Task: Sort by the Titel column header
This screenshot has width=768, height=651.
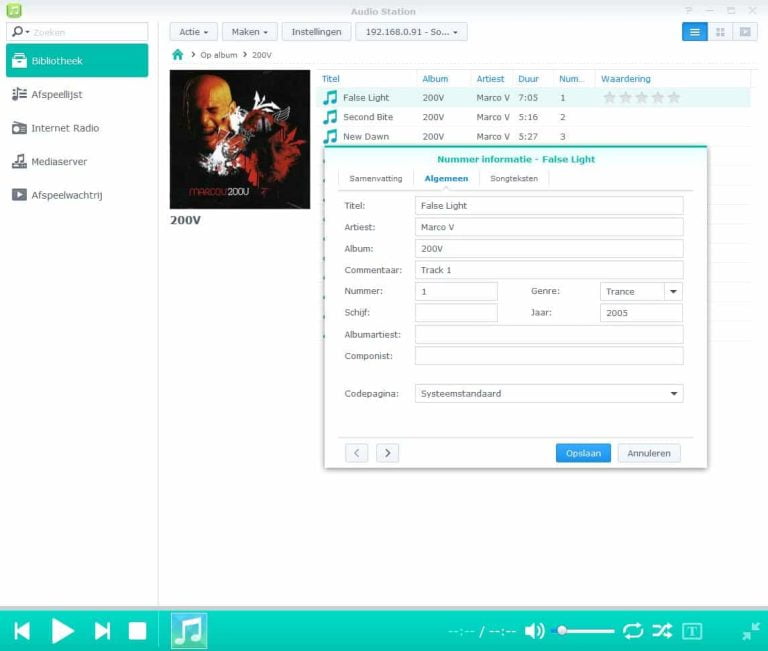Action: tap(331, 79)
